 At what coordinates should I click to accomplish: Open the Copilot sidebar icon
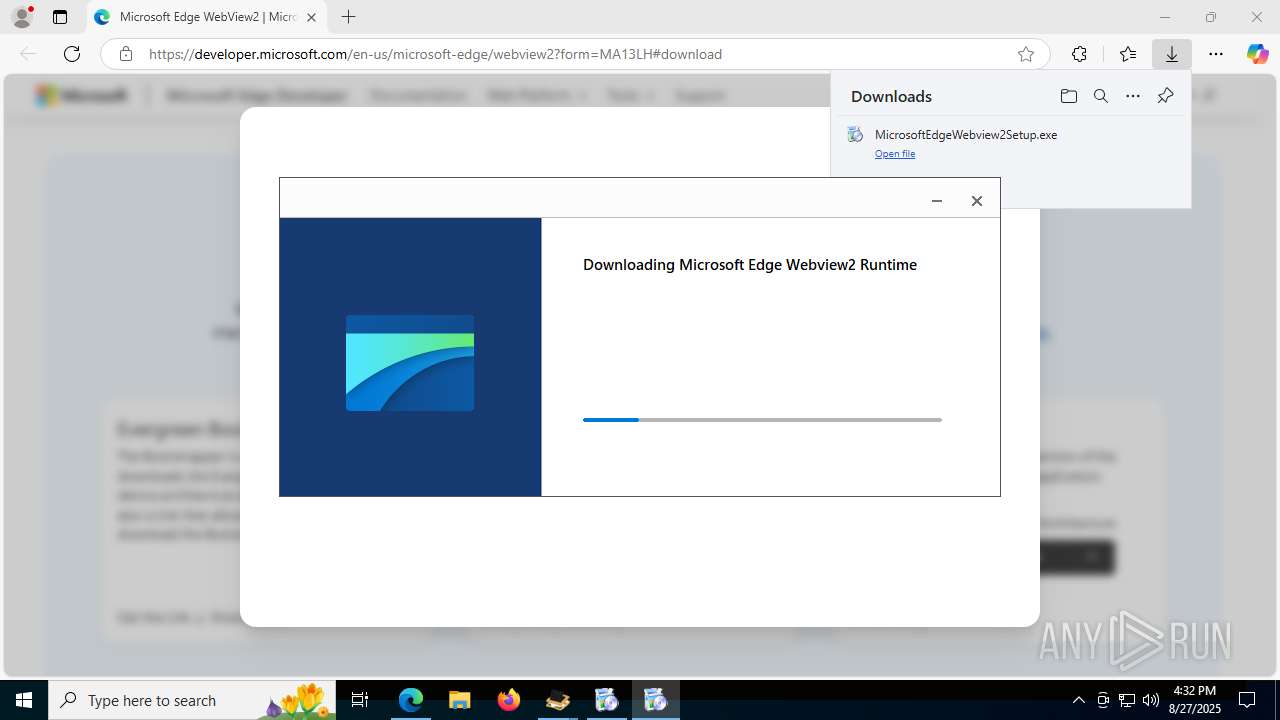(x=1257, y=54)
